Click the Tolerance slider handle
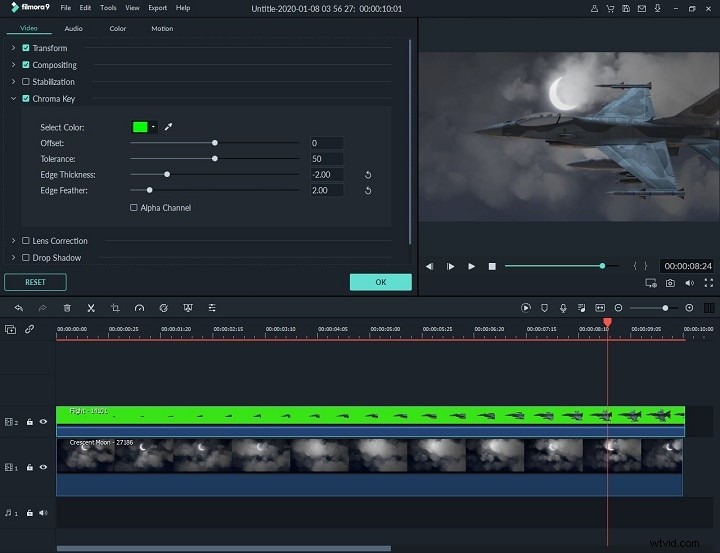The height and width of the screenshot is (553, 720). tap(214, 158)
